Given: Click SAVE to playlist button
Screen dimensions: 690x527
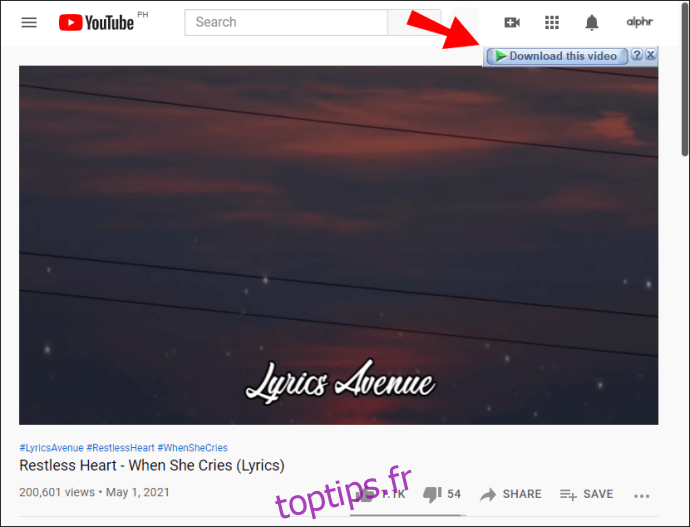Looking at the screenshot, I should (586, 494).
